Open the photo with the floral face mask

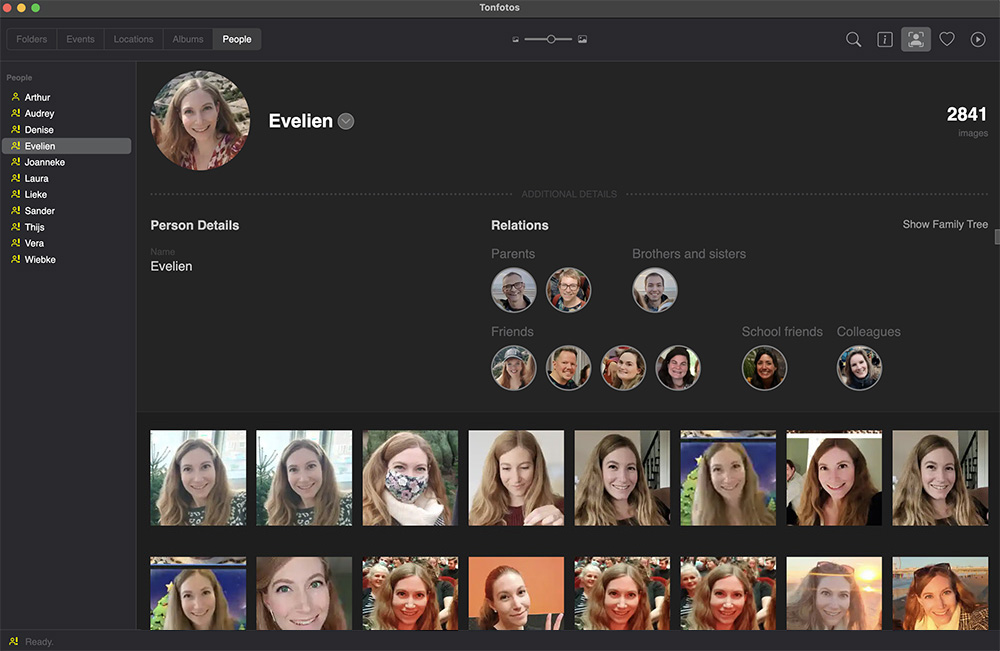tap(410, 478)
